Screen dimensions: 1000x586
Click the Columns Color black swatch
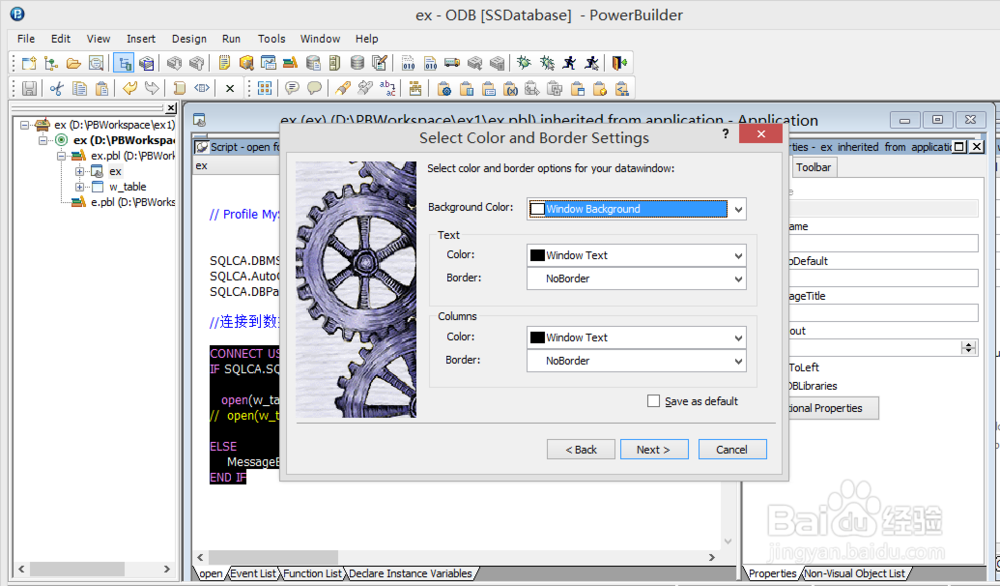[x=538, y=338]
